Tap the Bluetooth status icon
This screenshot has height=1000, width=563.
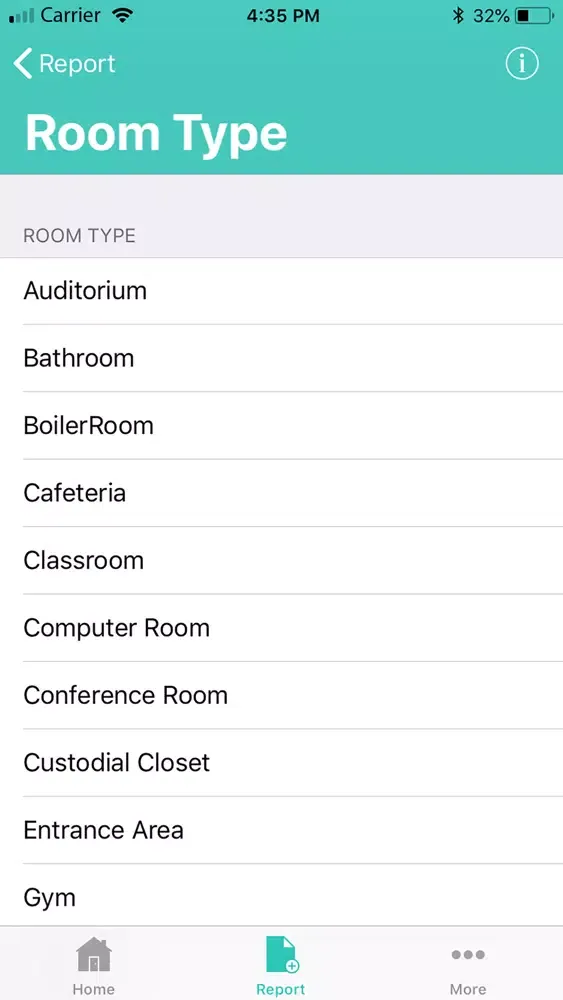click(x=458, y=15)
